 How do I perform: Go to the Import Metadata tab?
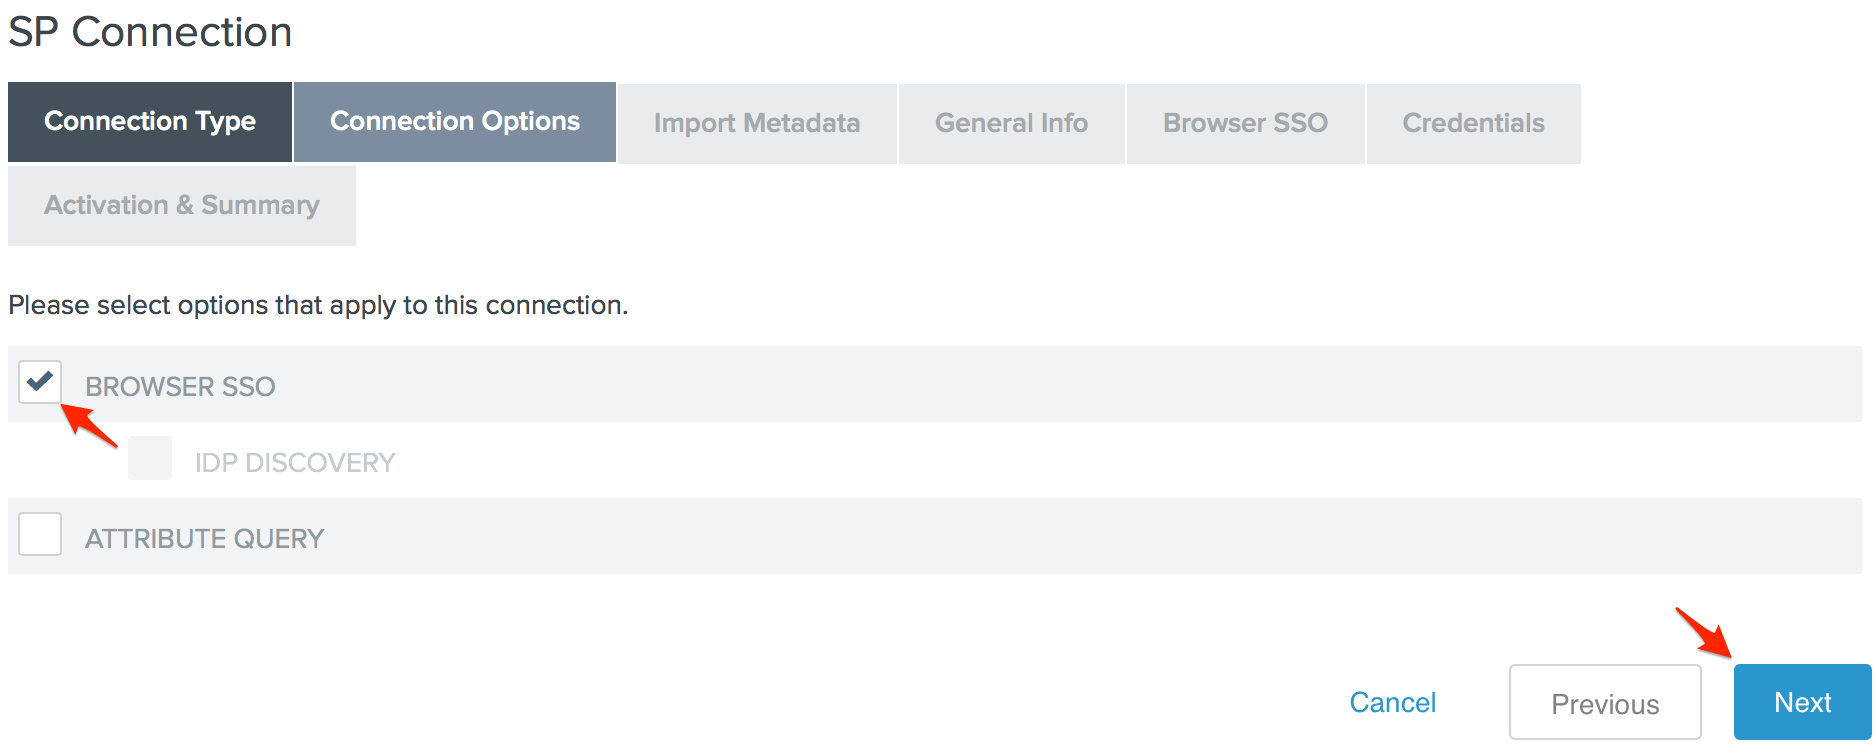pyautogui.click(x=757, y=124)
